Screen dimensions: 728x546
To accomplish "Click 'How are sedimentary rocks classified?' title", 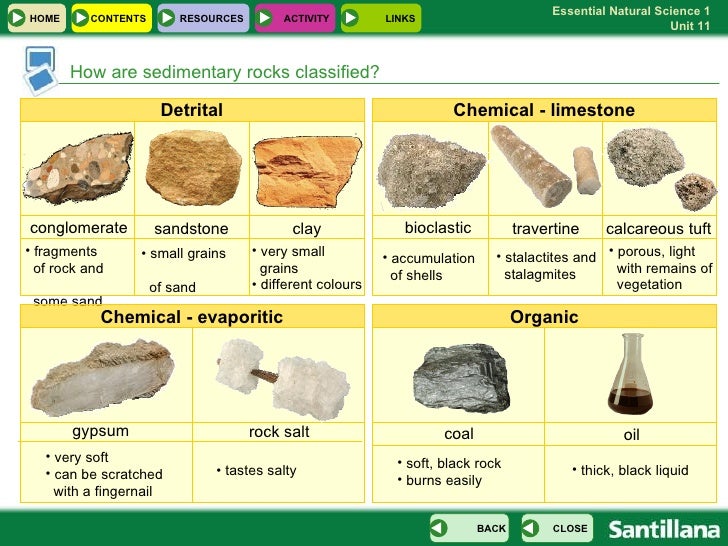I will (225, 72).
